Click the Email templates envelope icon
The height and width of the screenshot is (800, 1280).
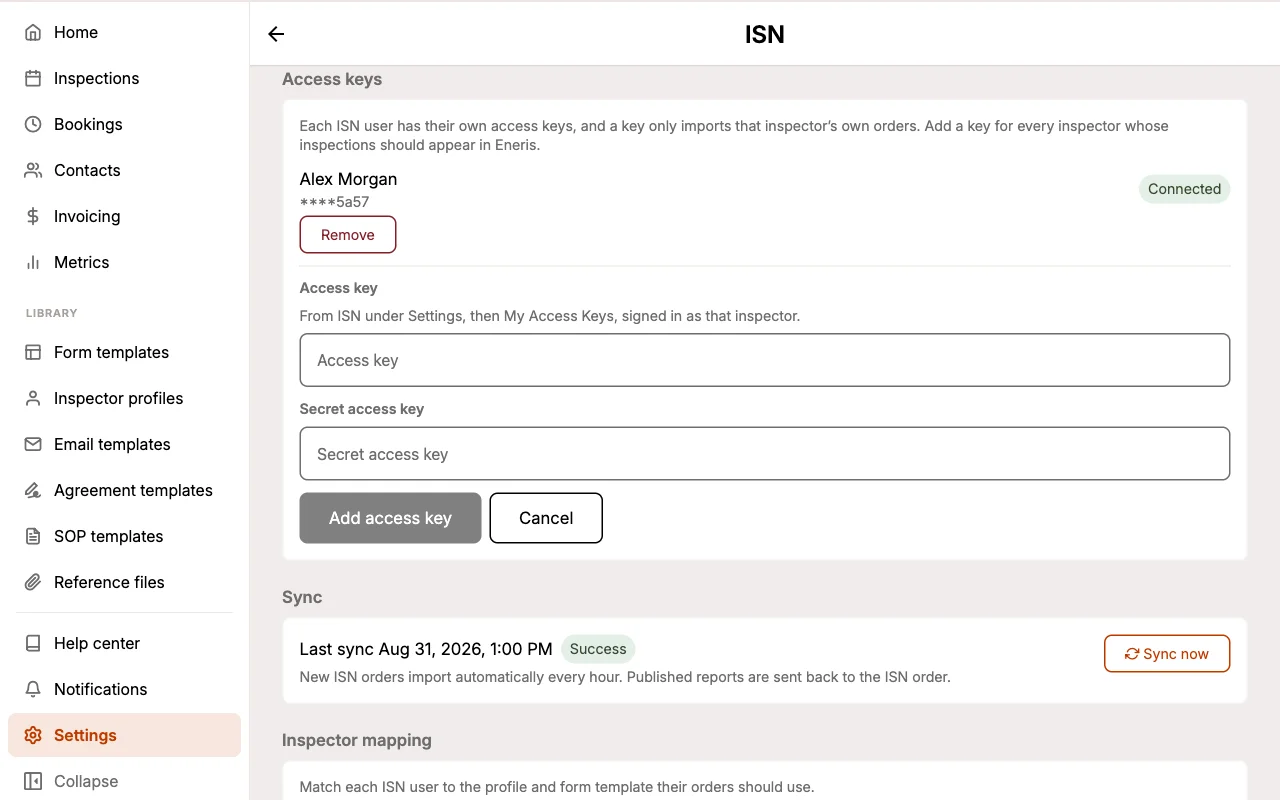coord(33,444)
